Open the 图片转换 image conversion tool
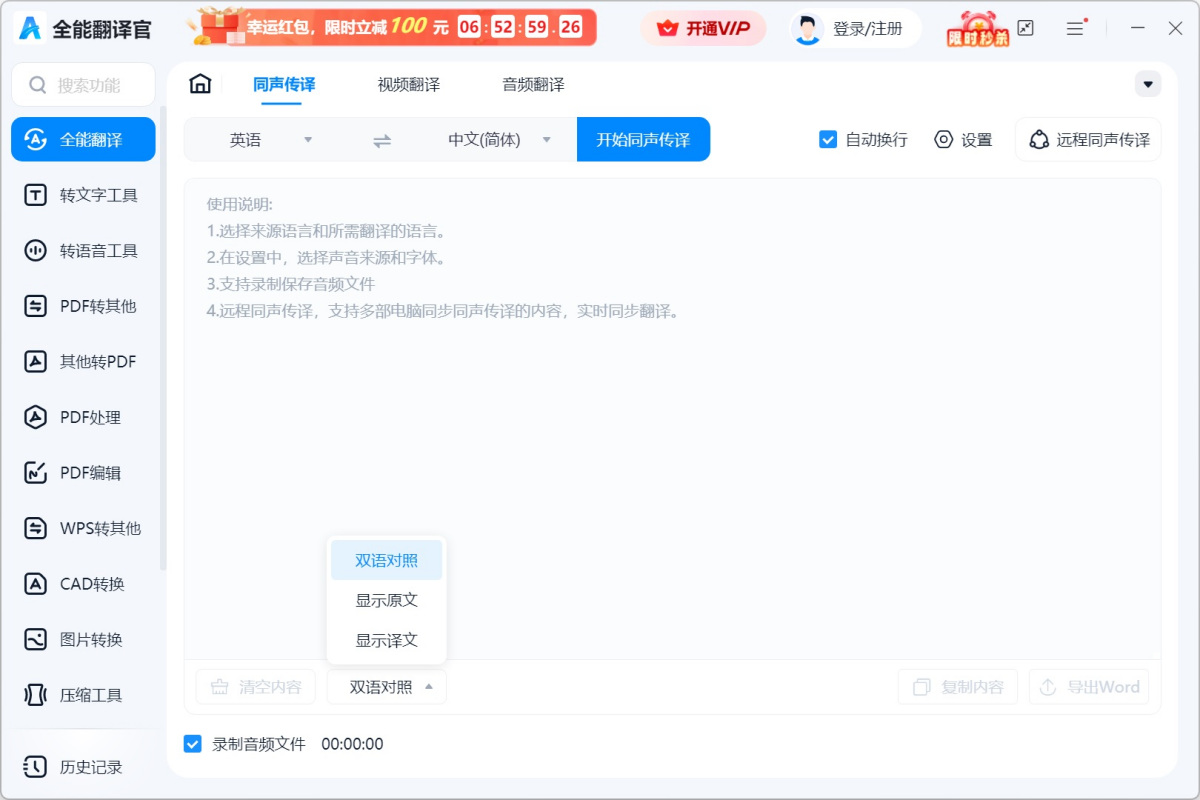Image resolution: width=1200 pixels, height=800 pixels. pos(83,640)
